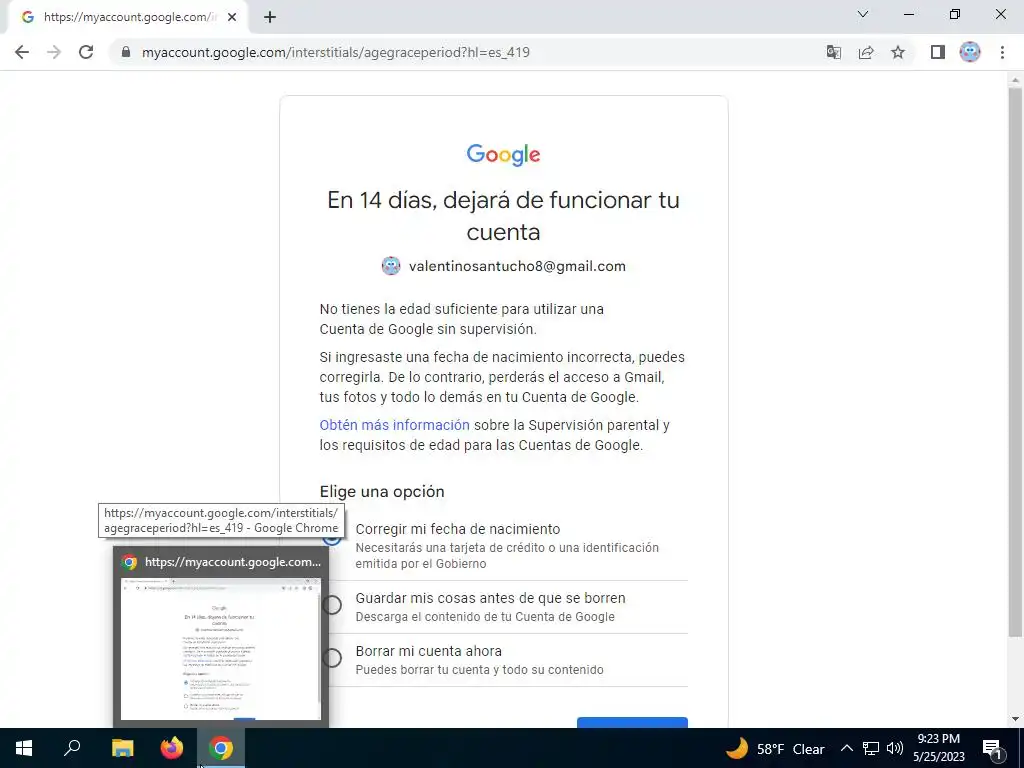Click the browser forward arrow
This screenshot has width=1024, height=768.
click(x=54, y=52)
